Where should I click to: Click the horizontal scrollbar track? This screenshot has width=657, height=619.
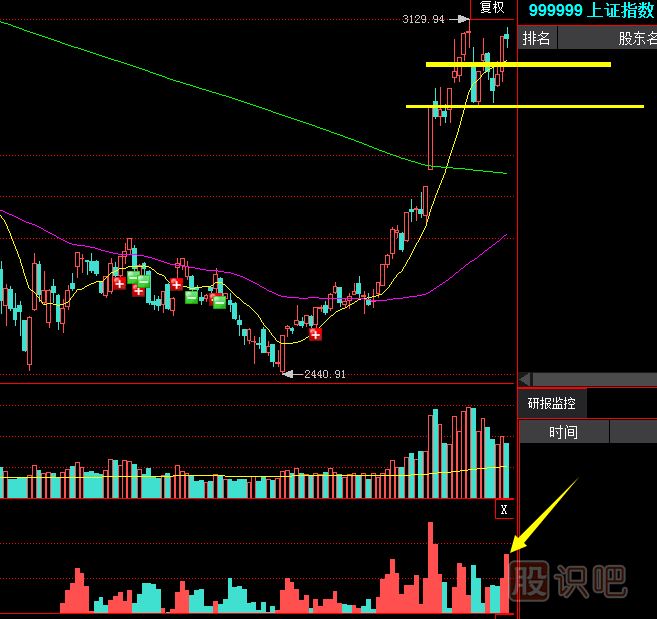(x=595, y=380)
